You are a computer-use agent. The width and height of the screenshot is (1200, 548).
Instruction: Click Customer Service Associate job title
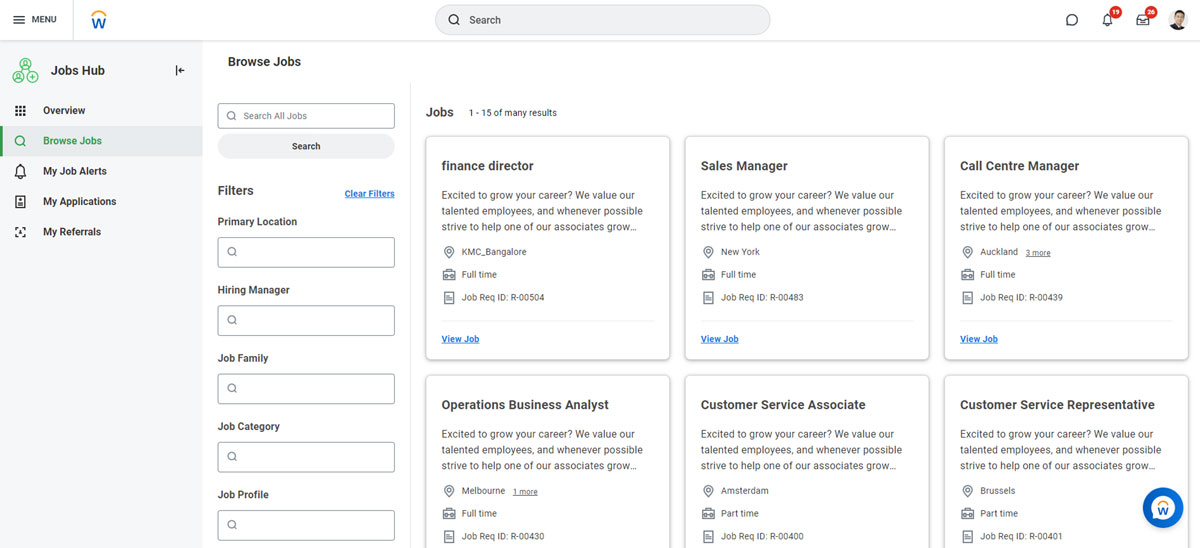(x=783, y=405)
